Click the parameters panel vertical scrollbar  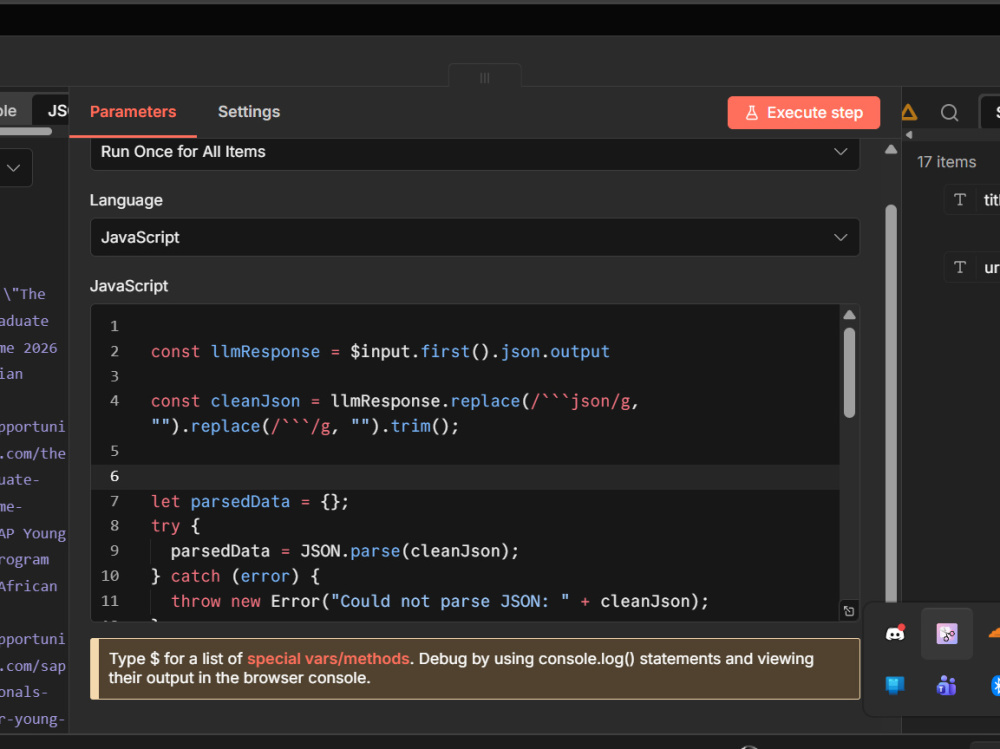[x=891, y=403]
